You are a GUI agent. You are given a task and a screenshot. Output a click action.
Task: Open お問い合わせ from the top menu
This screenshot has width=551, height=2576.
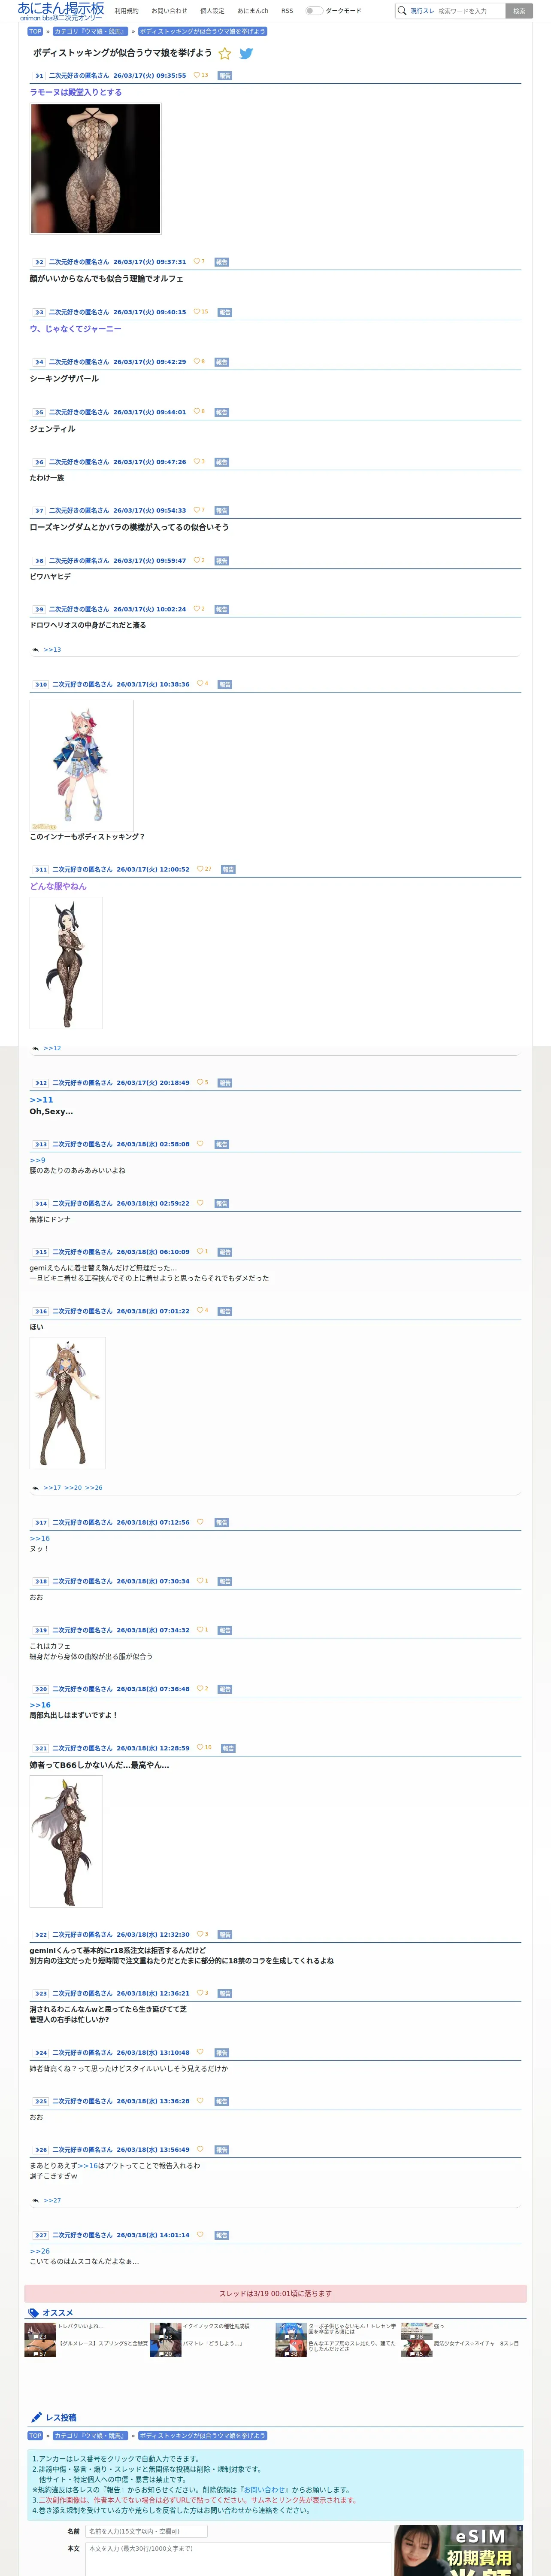coord(169,11)
